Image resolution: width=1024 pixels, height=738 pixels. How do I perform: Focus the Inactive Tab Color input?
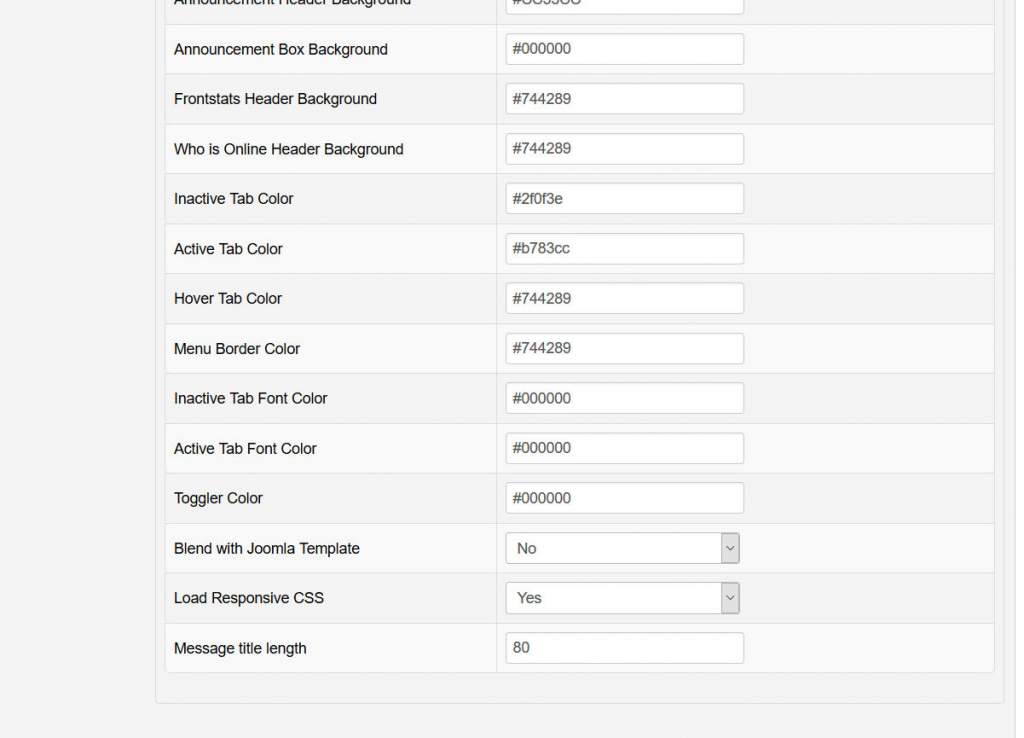pos(624,198)
